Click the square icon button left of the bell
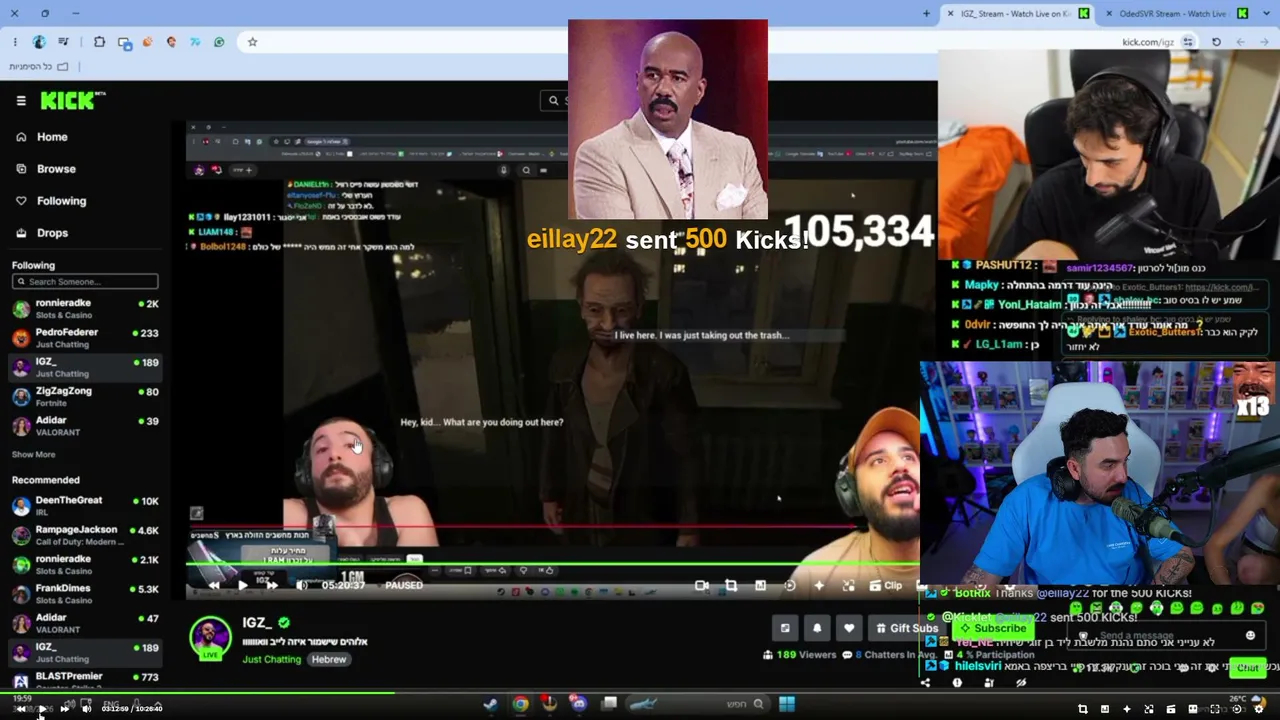 (785, 628)
